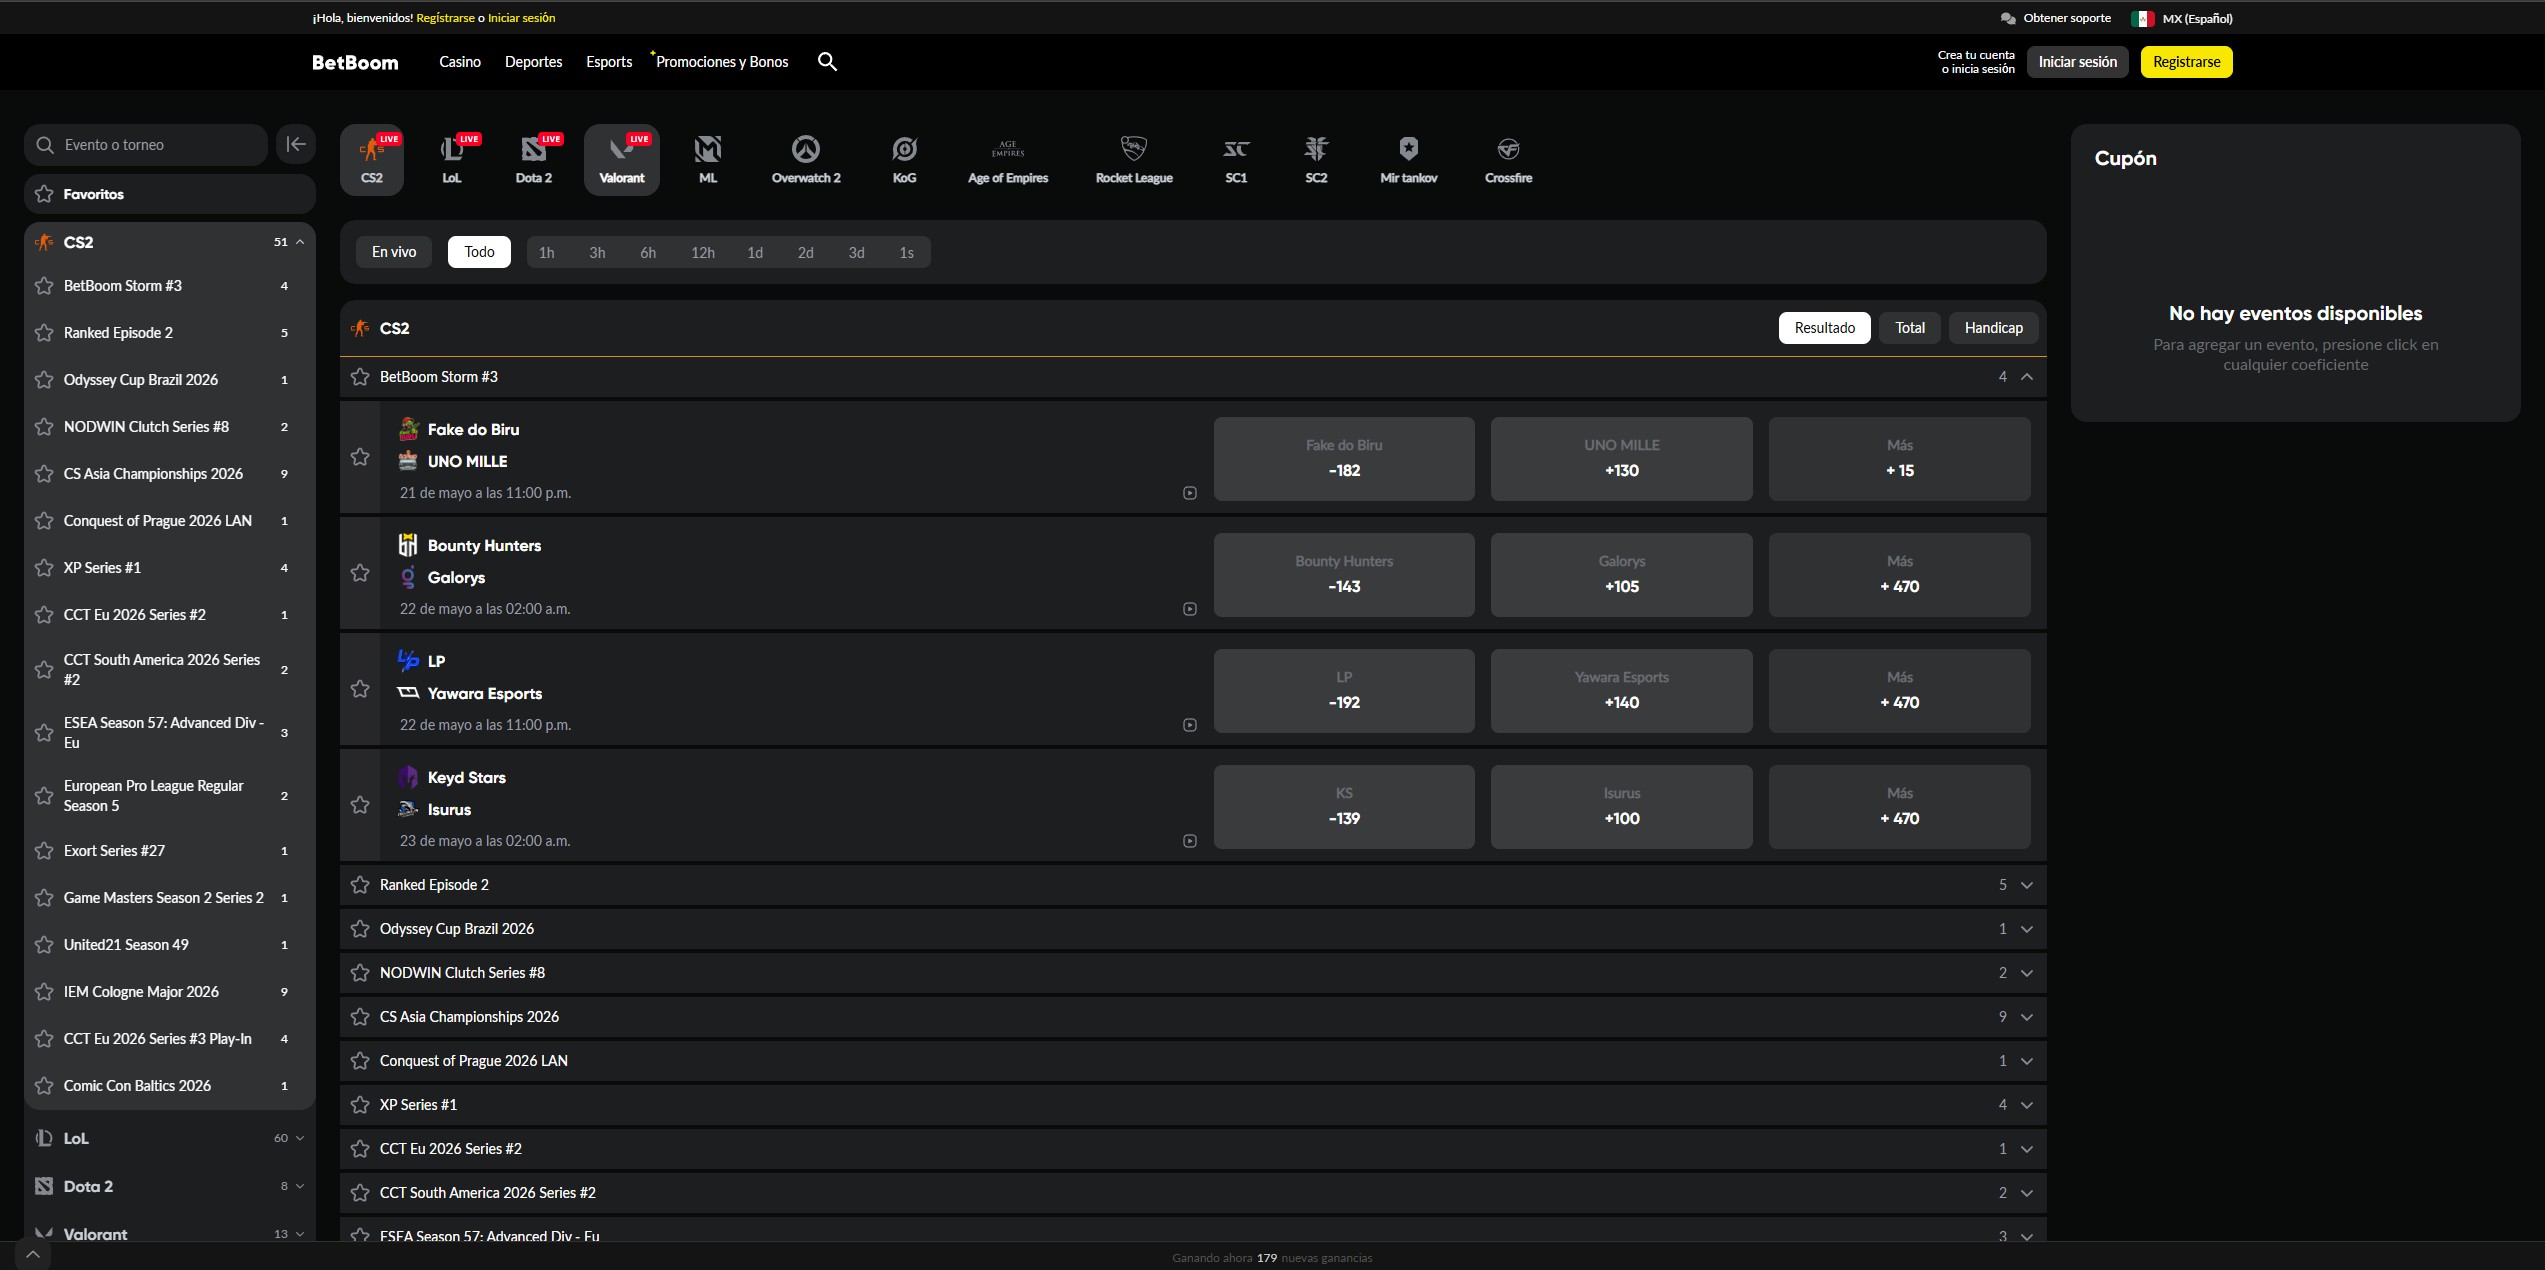The width and height of the screenshot is (2545, 1270).
Task: Open the Crossfire game category icon
Action: click(1508, 160)
